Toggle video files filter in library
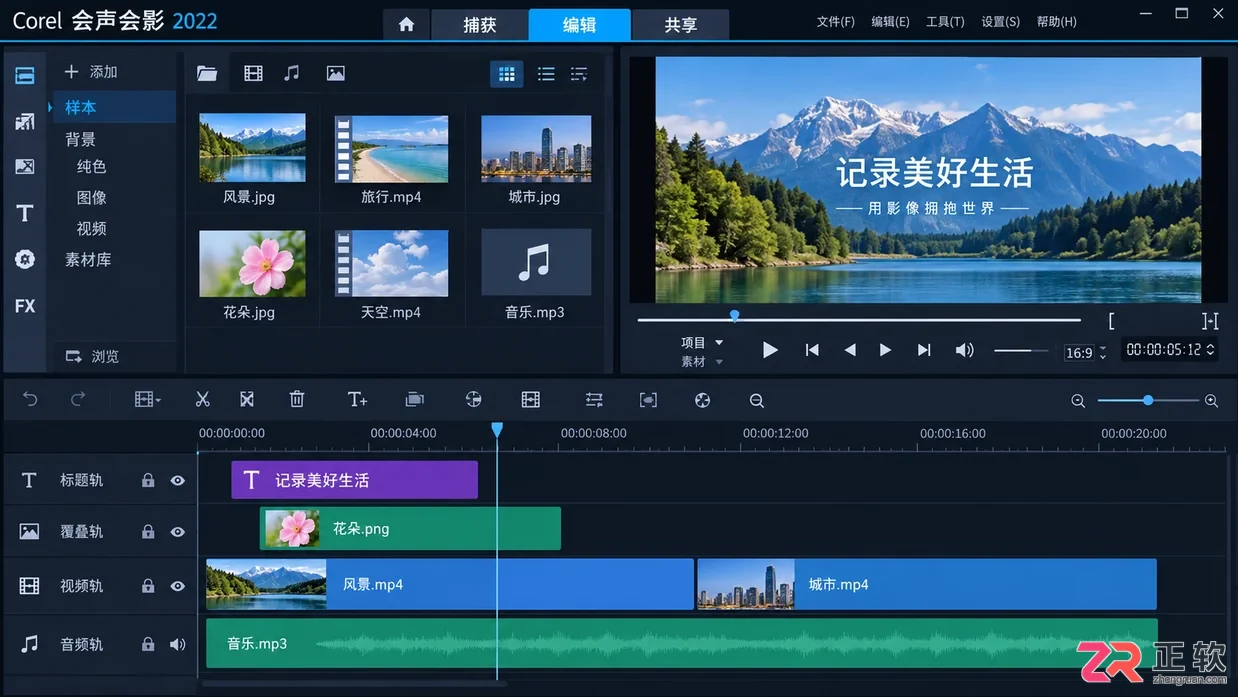This screenshot has width=1238, height=697. (253, 73)
